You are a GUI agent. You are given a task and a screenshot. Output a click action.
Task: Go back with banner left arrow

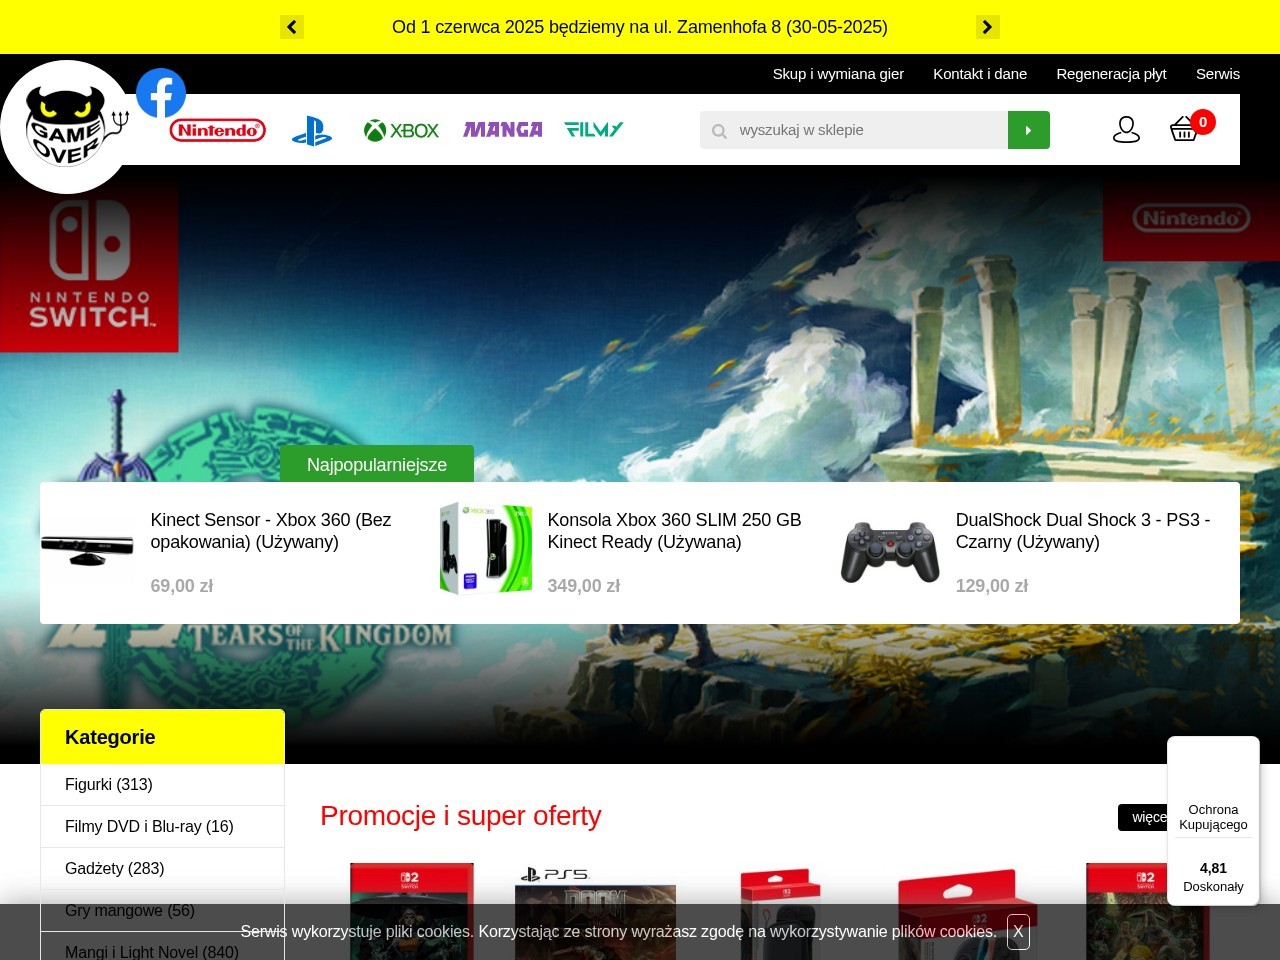tap(292, 27)
